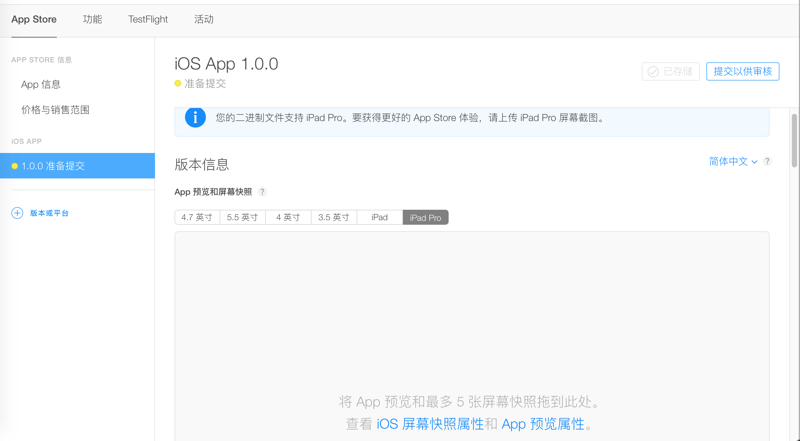Open App 信息 in sidebar

pos(41,84)
